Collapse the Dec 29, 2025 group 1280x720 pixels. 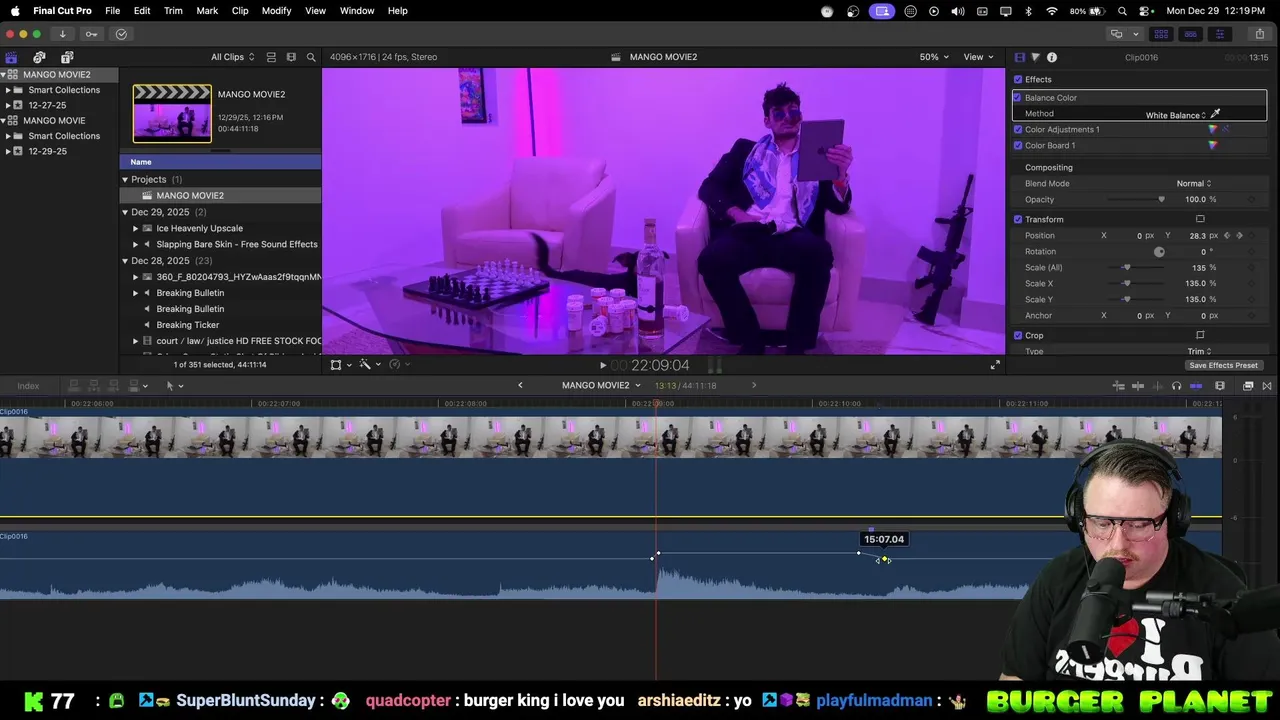[125, 212]
